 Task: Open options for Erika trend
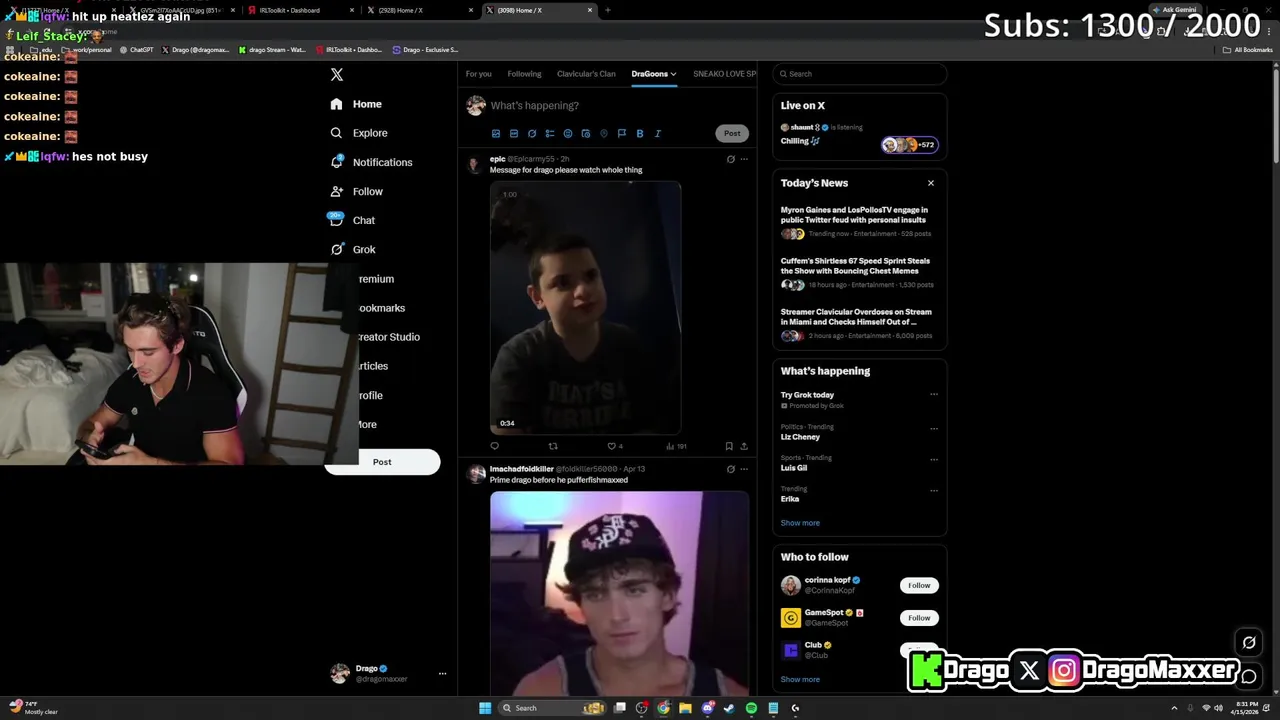tap(934, 490)
